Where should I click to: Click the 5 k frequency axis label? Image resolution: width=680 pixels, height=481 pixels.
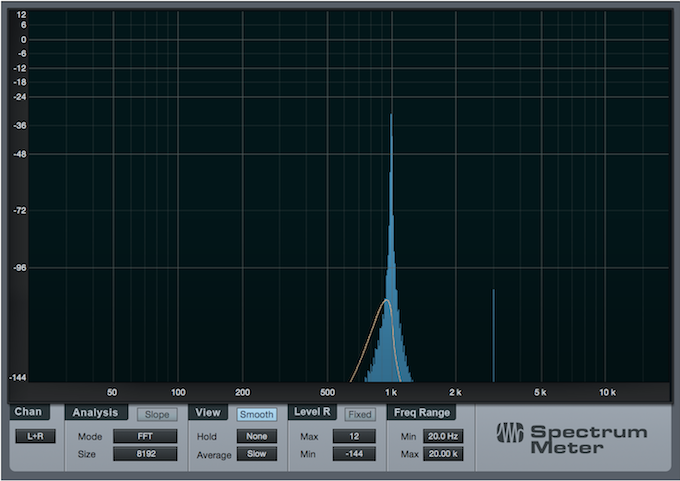540,393
